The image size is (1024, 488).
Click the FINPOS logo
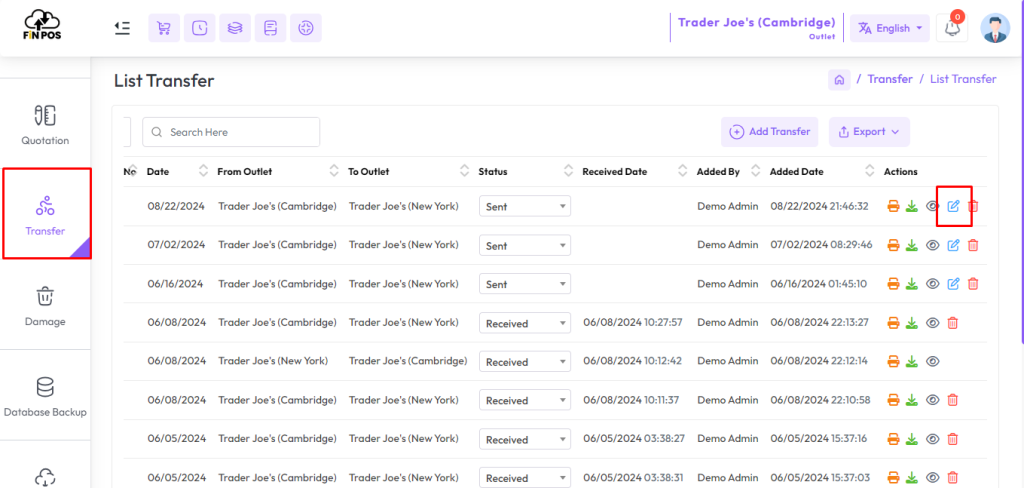tap(42, 24)
